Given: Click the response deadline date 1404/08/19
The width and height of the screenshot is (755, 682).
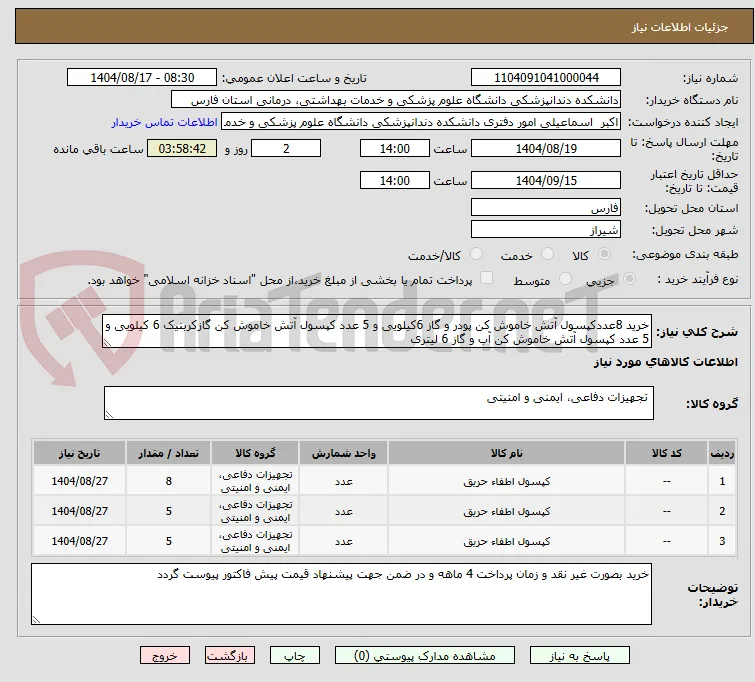Looking at the screenshot, I should [x=546, y=148].
